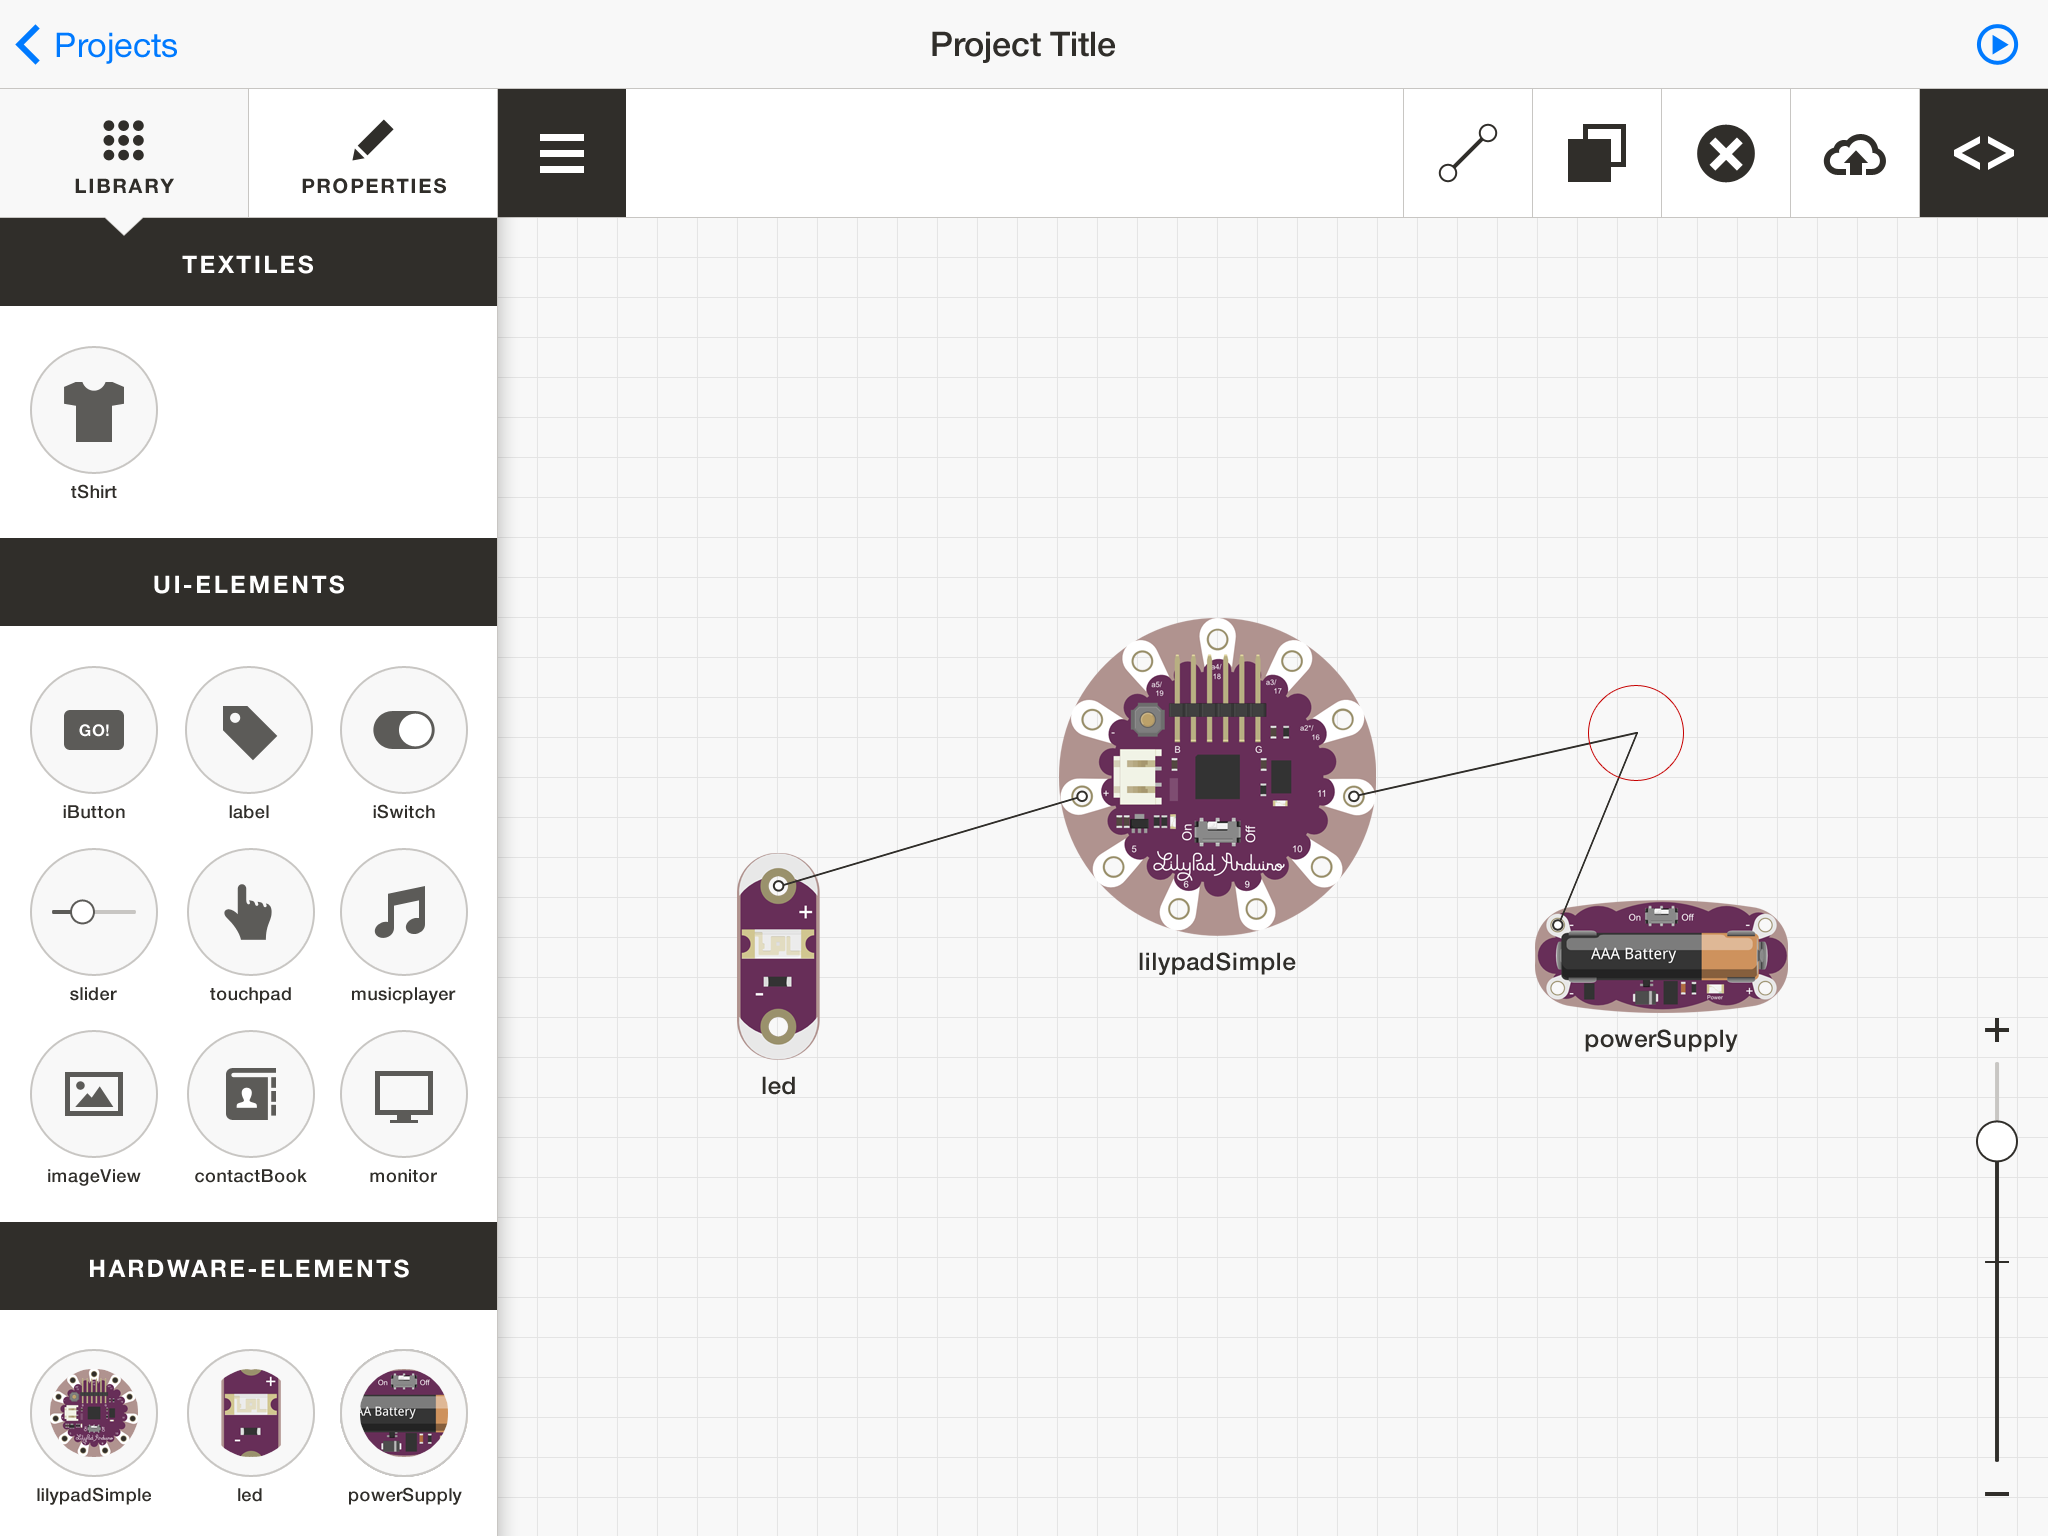Go back to Projects

pos(97,45)
